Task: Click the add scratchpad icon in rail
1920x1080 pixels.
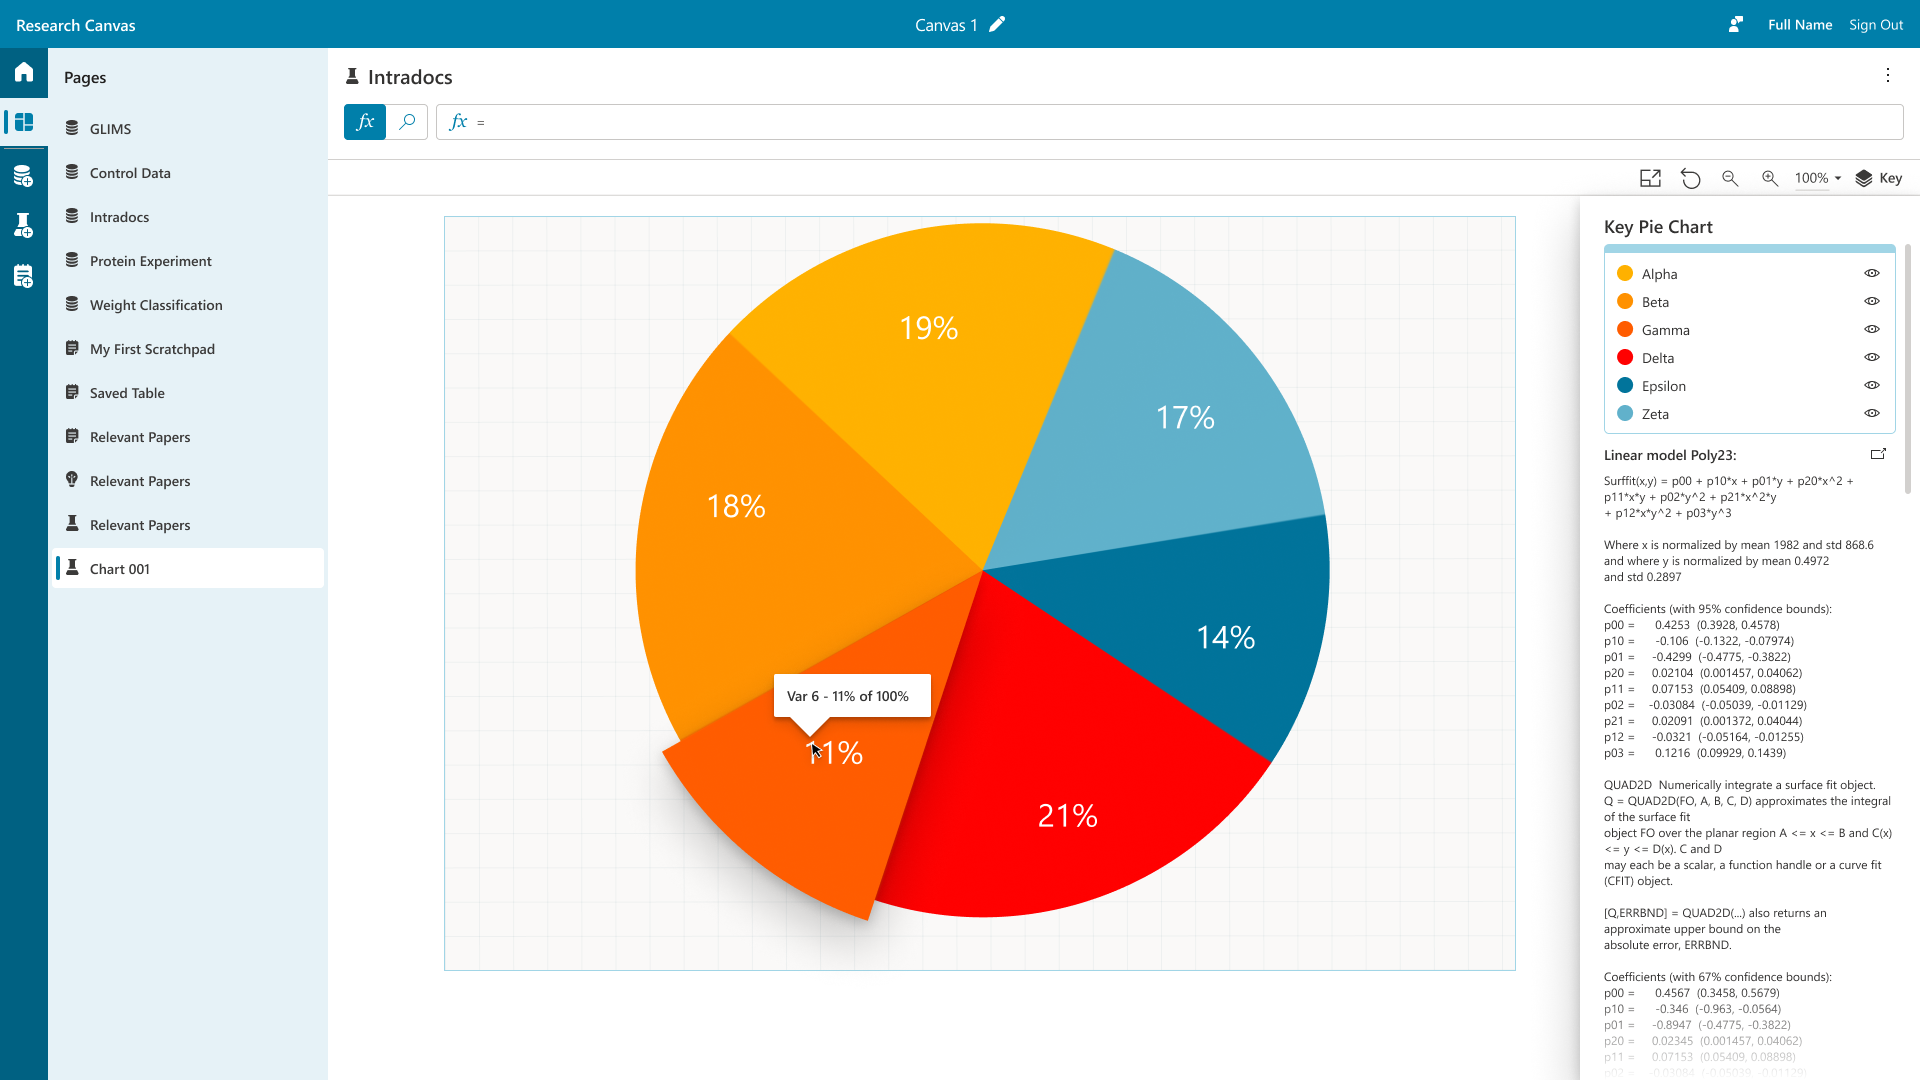Action: 24,276
